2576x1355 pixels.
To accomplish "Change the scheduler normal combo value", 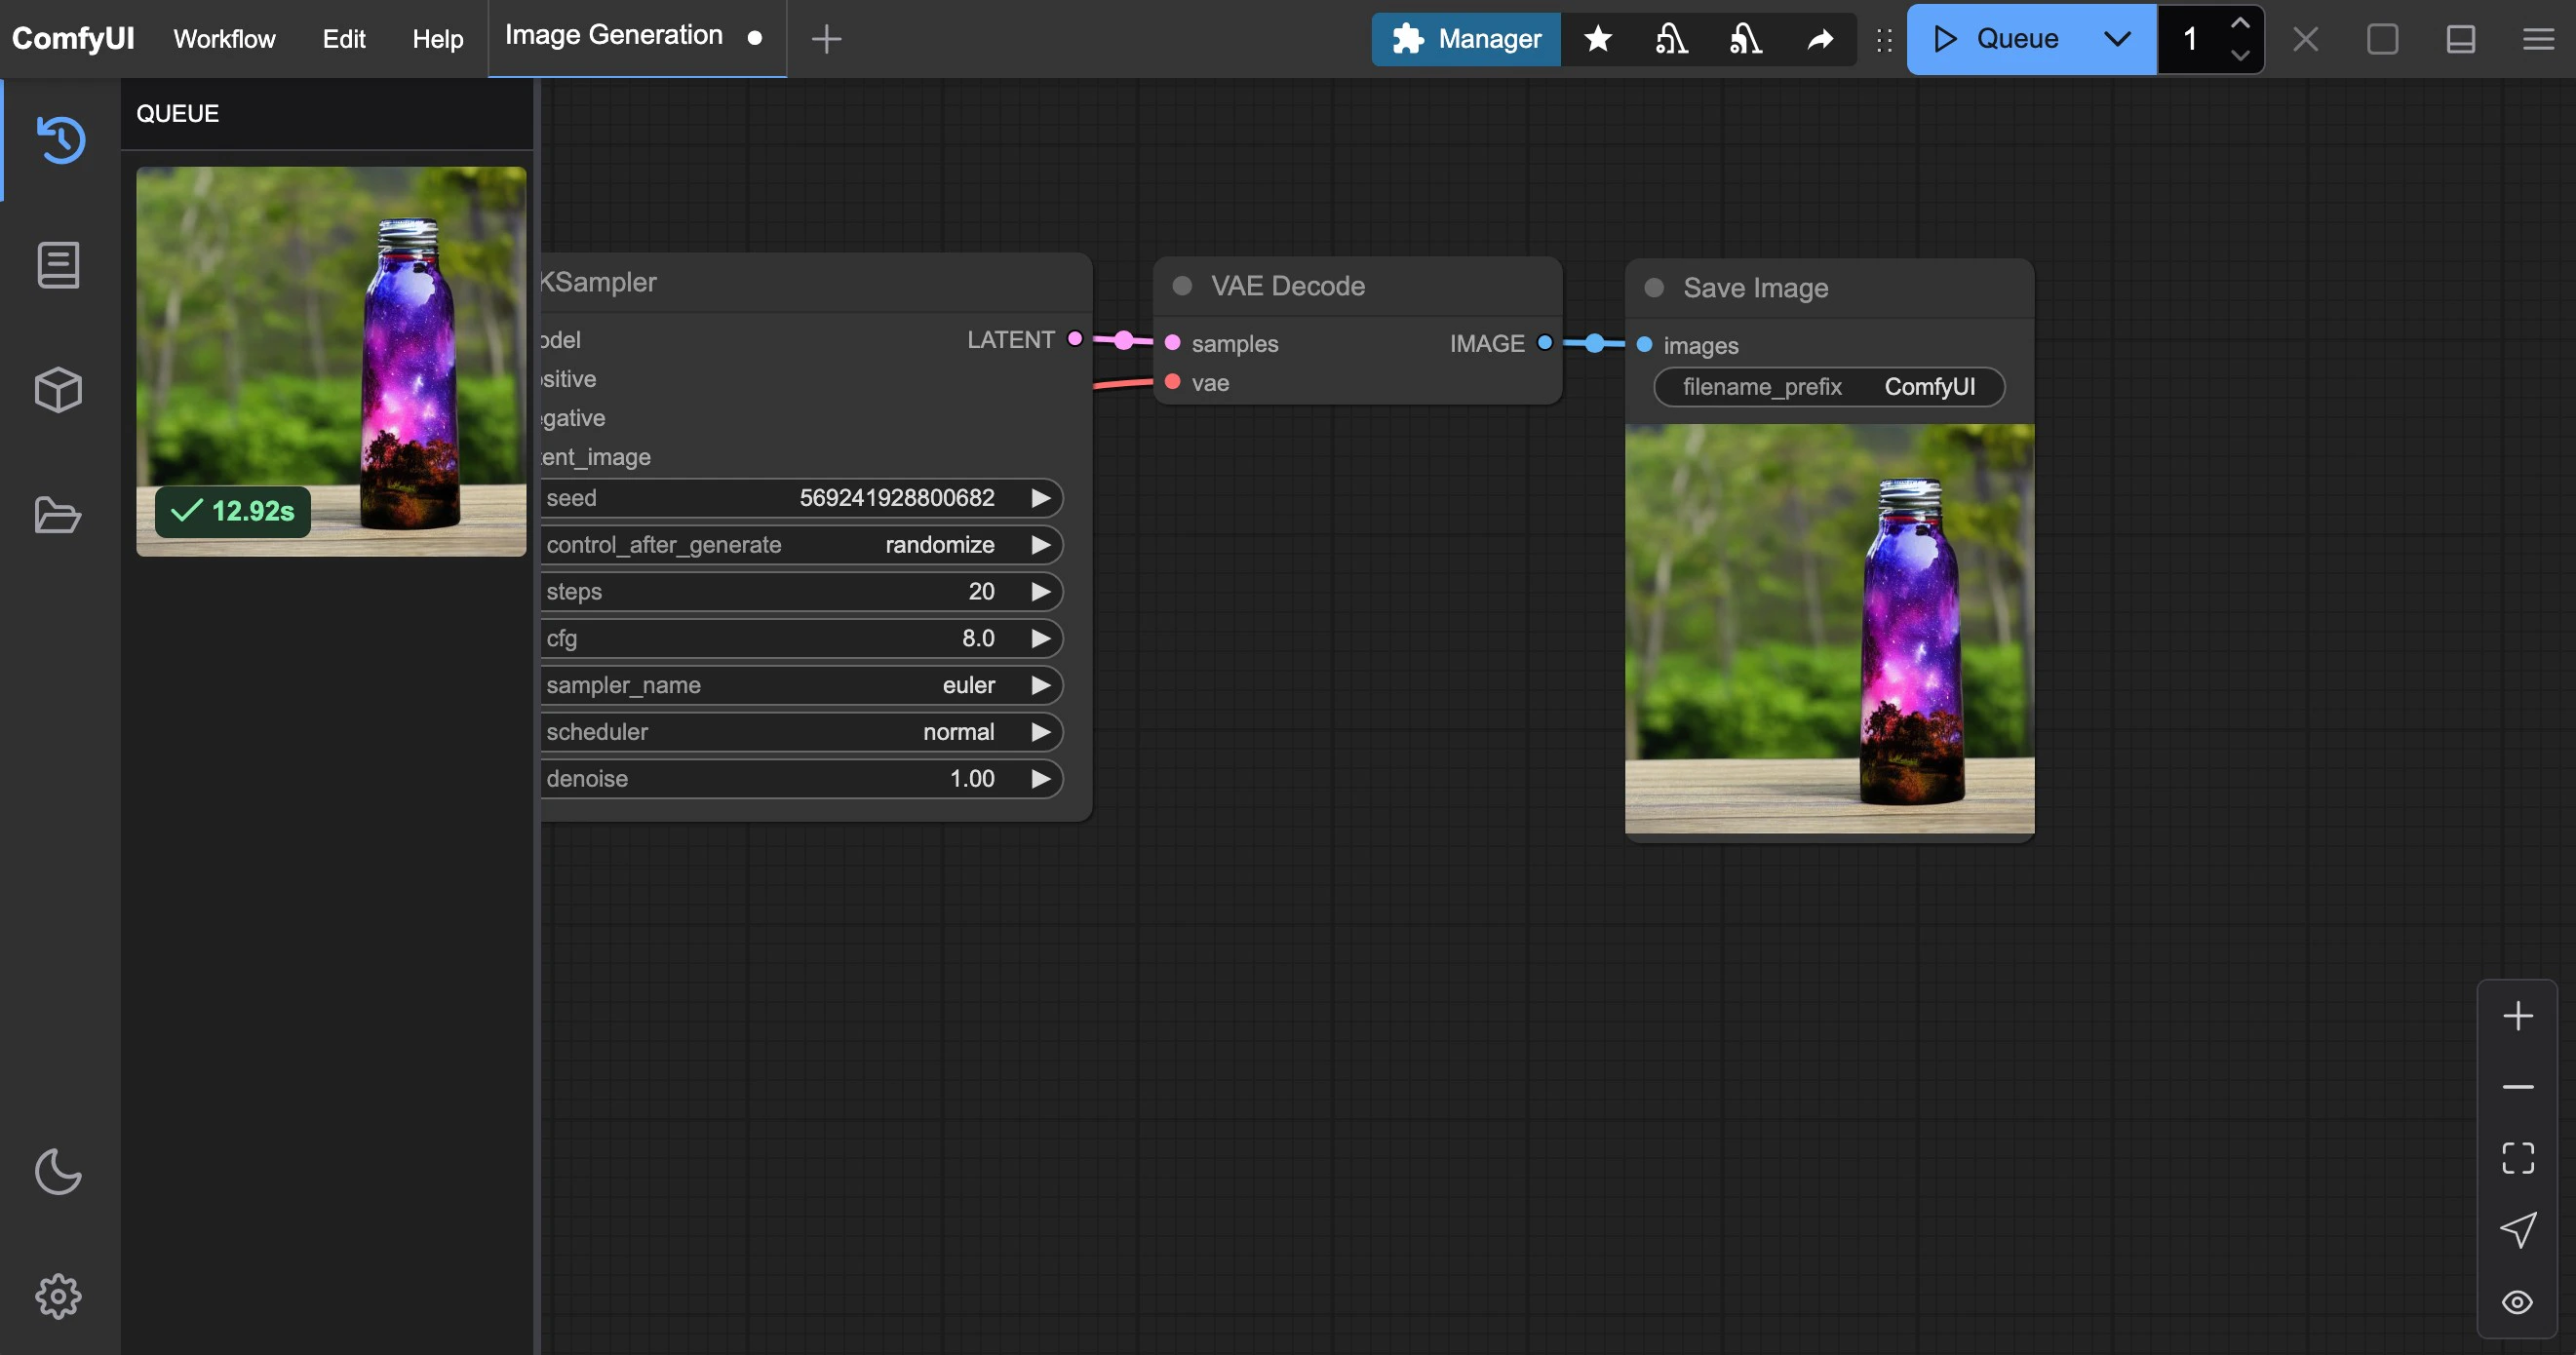I will click(x=800, y=732).
